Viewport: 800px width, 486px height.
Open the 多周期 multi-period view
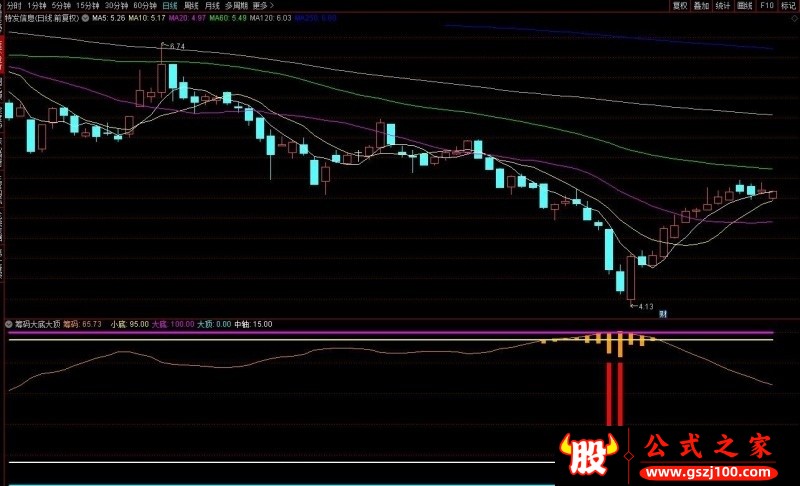coord(236,6)
